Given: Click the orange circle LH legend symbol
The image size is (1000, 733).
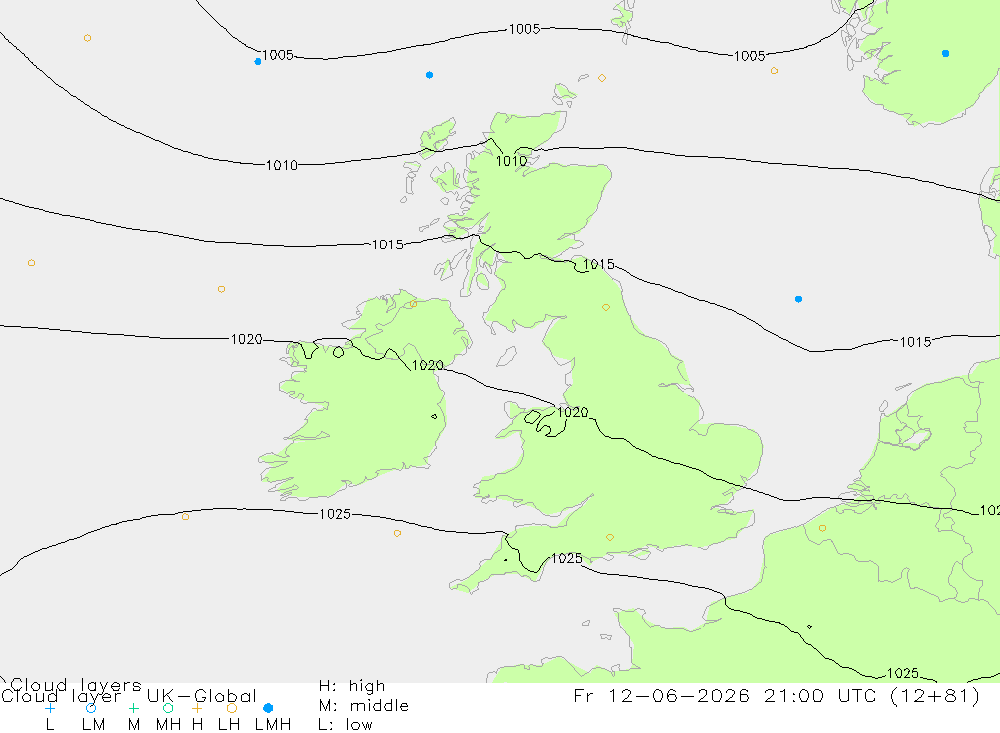Looking at the screenshot, I should click(232, 708).
